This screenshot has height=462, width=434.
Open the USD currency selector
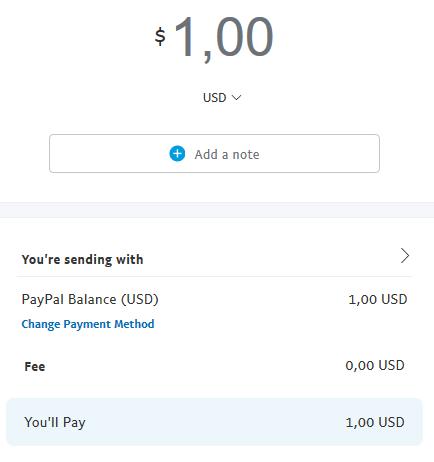click(222, 98)
